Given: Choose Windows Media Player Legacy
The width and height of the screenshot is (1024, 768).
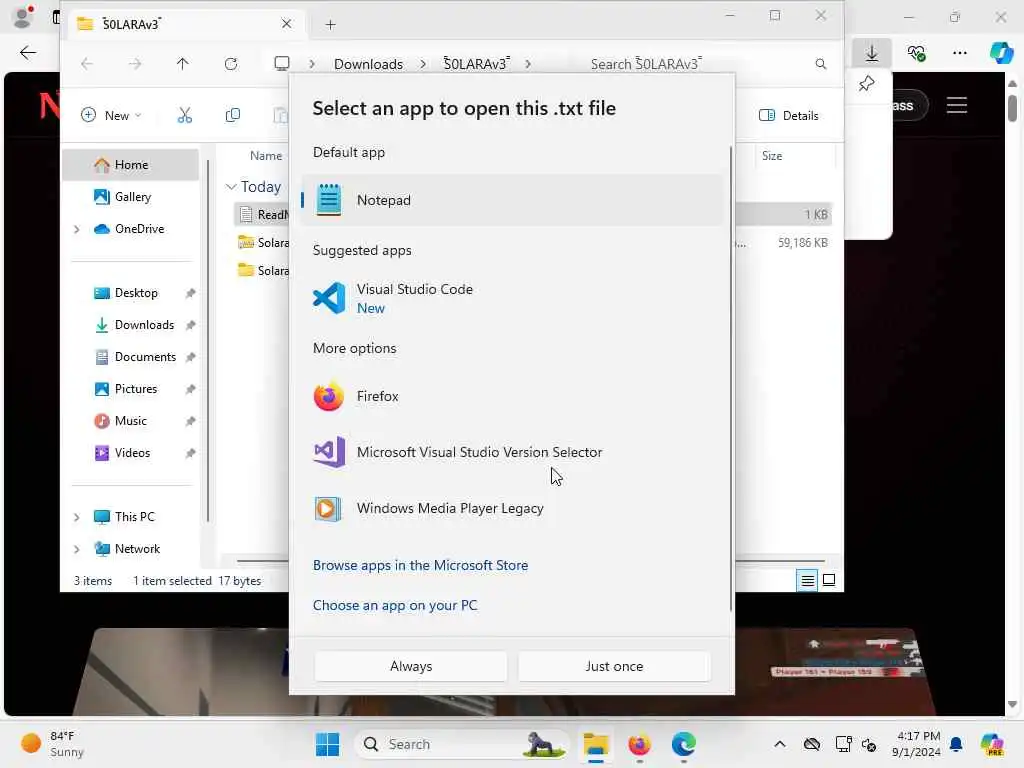Looking at the screenshot, I should pyautogui.click(x=512, y=508).
